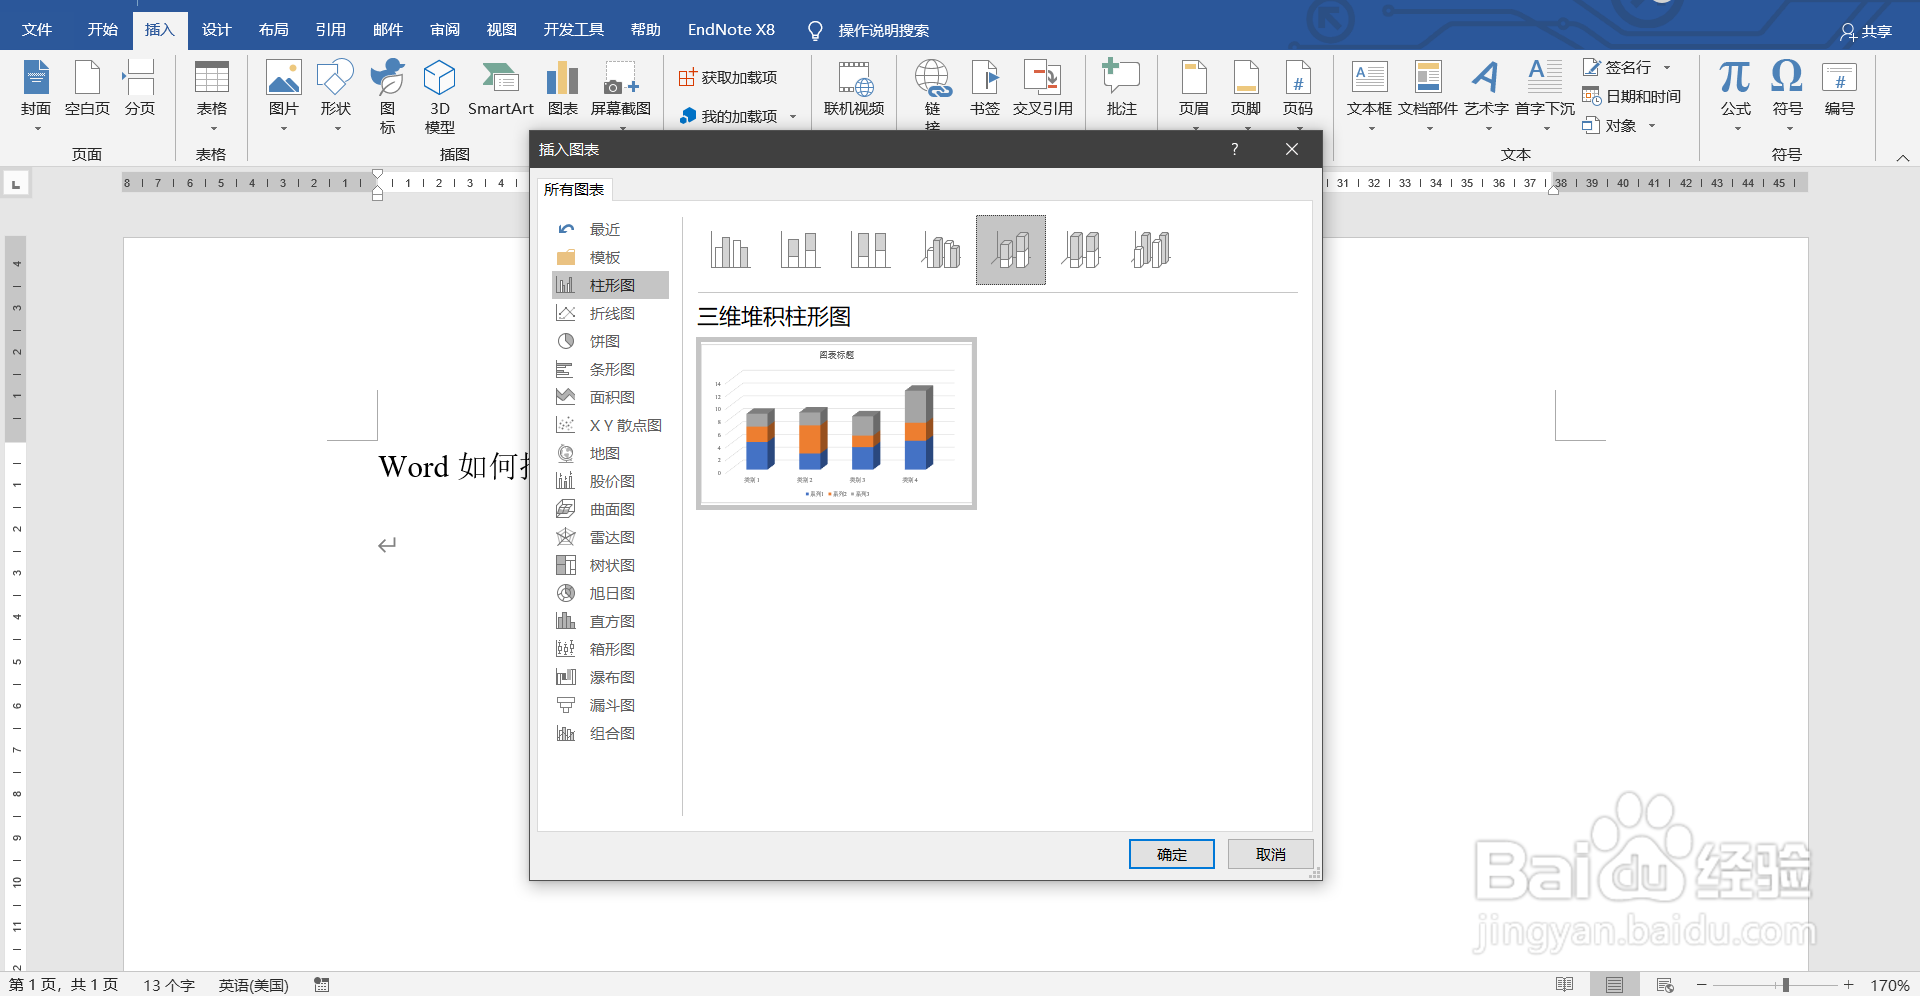Select the 3-D column subtype icon
This screenshot has width=1920, height=996.
[1151, 250]
